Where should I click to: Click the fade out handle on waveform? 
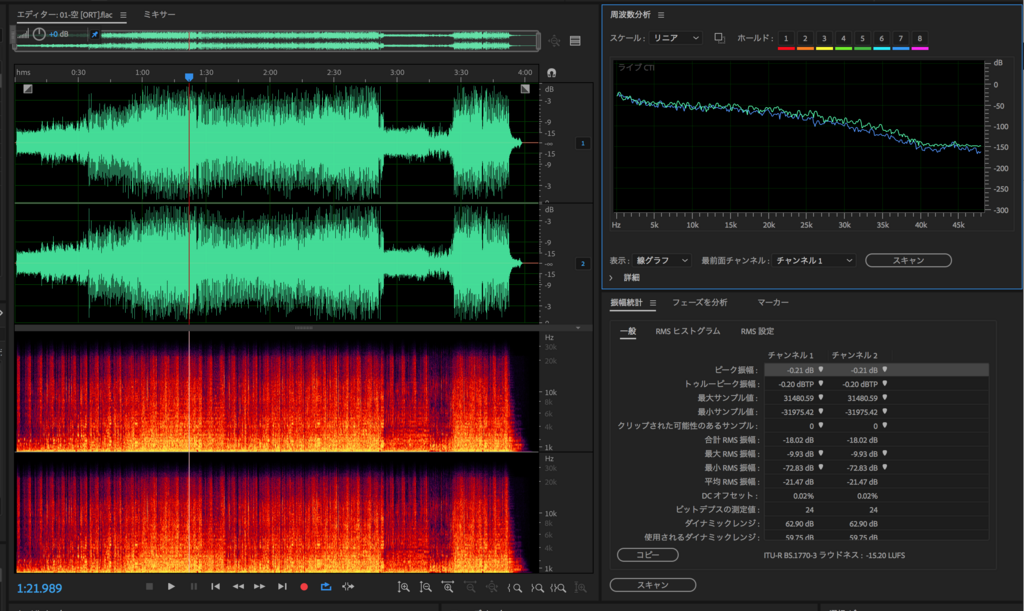click(x=525, y=89)
